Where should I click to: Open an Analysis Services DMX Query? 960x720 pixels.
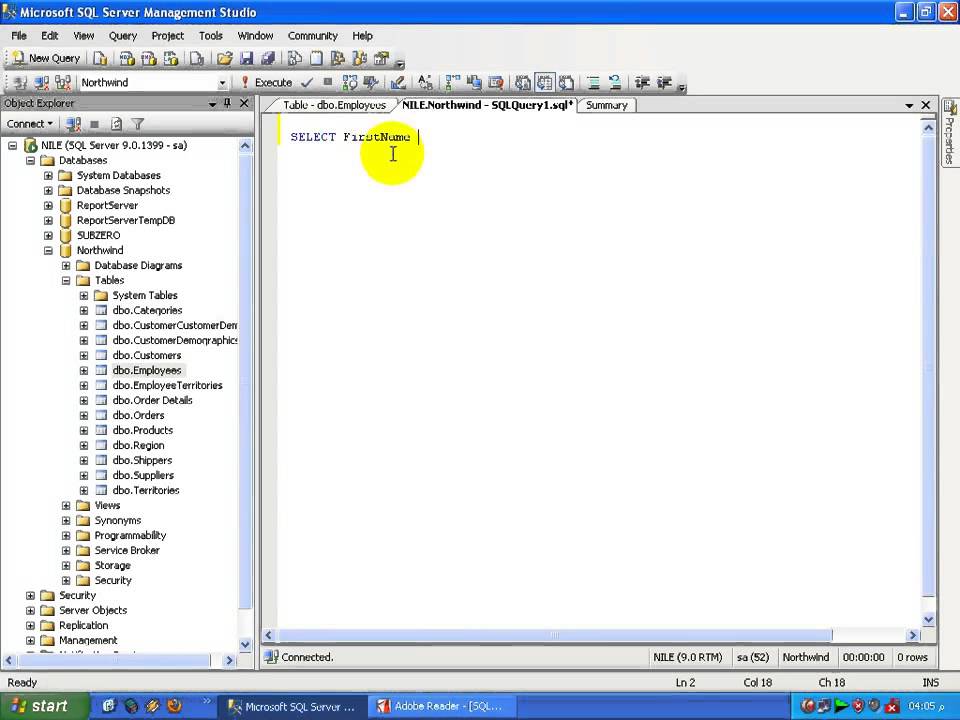149,58
